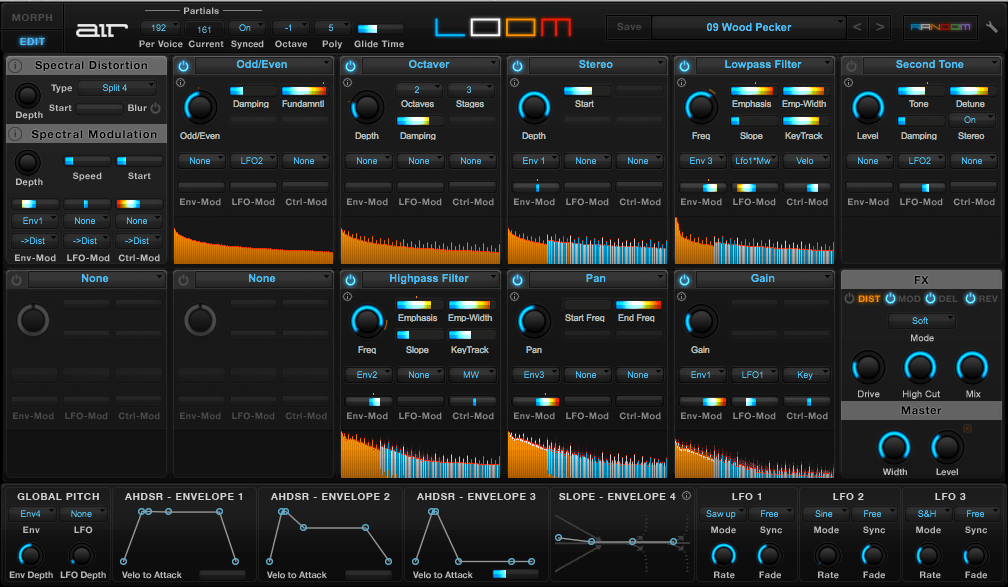This screenshot has width=1008, height=587.
Task: Toggle Highpass Filter module power
Action: [350, 280]
